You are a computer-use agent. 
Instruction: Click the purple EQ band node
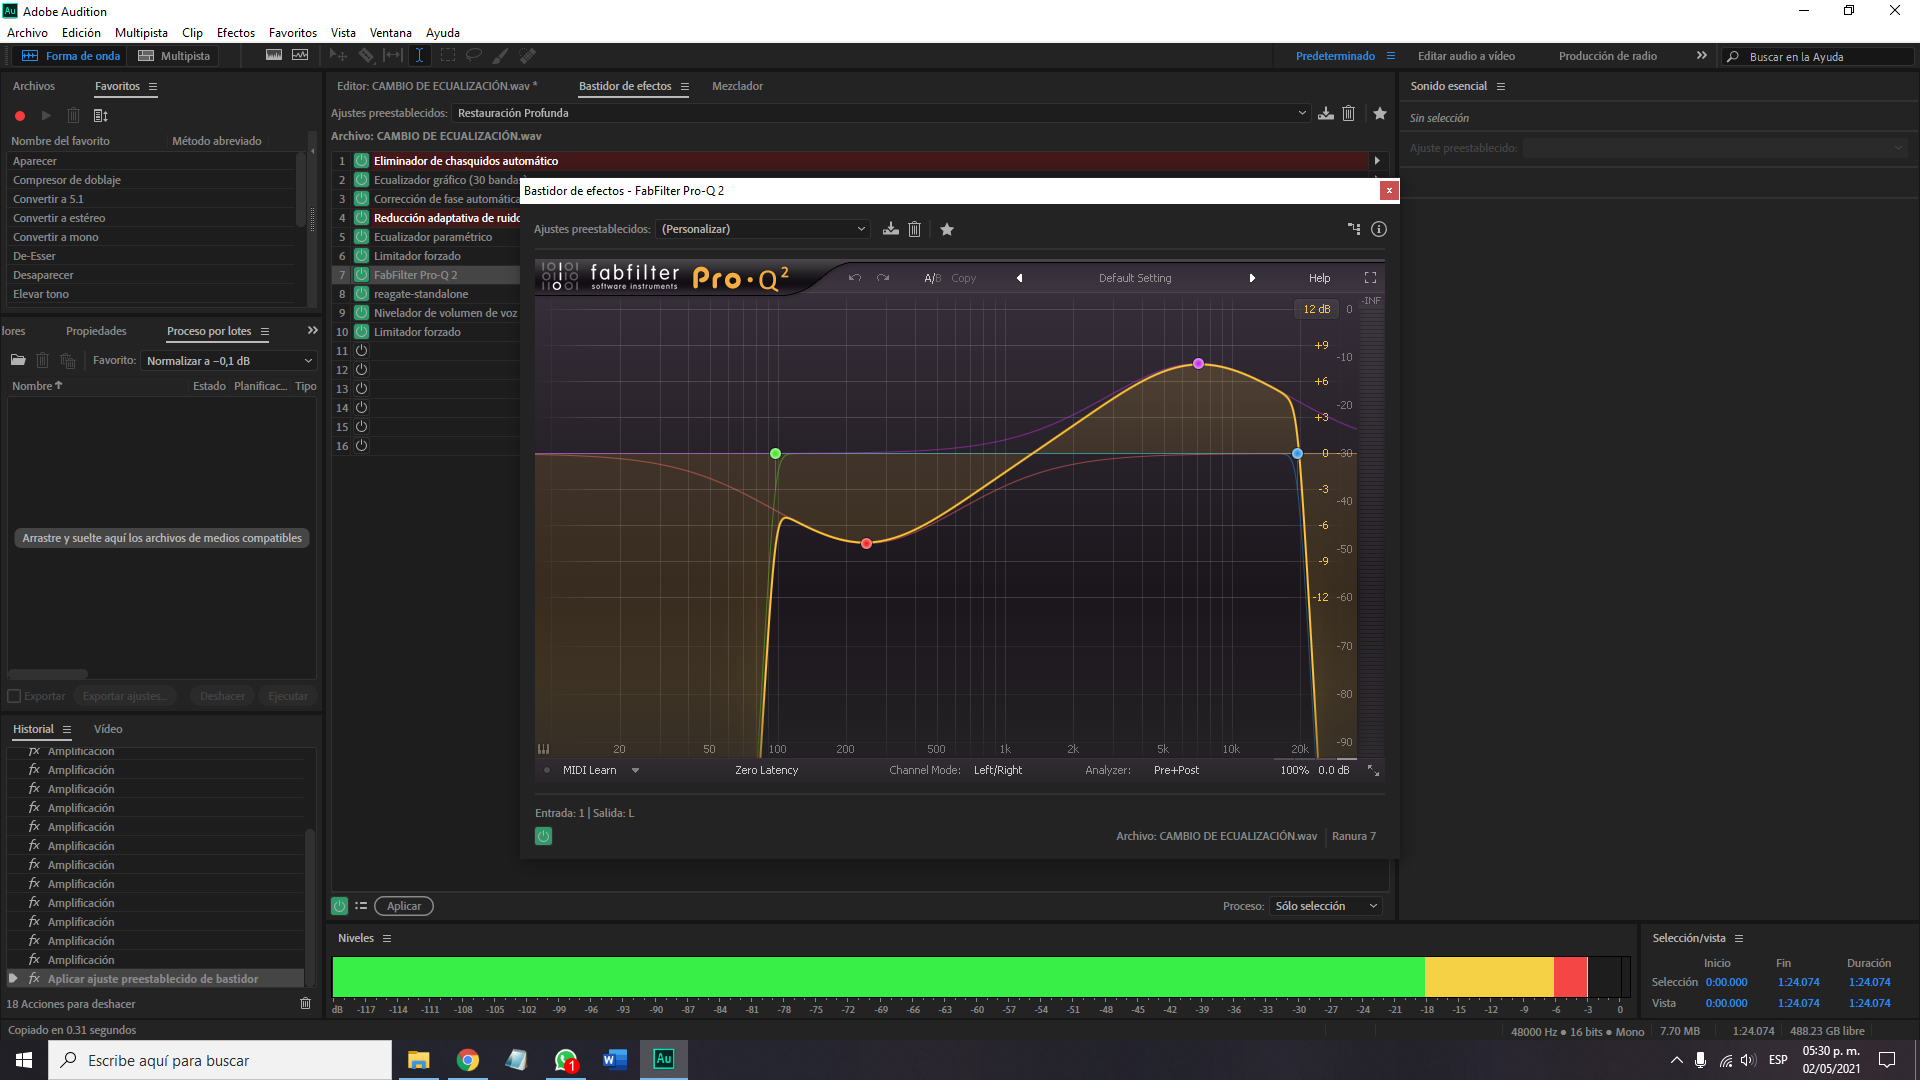point(1198,364)
